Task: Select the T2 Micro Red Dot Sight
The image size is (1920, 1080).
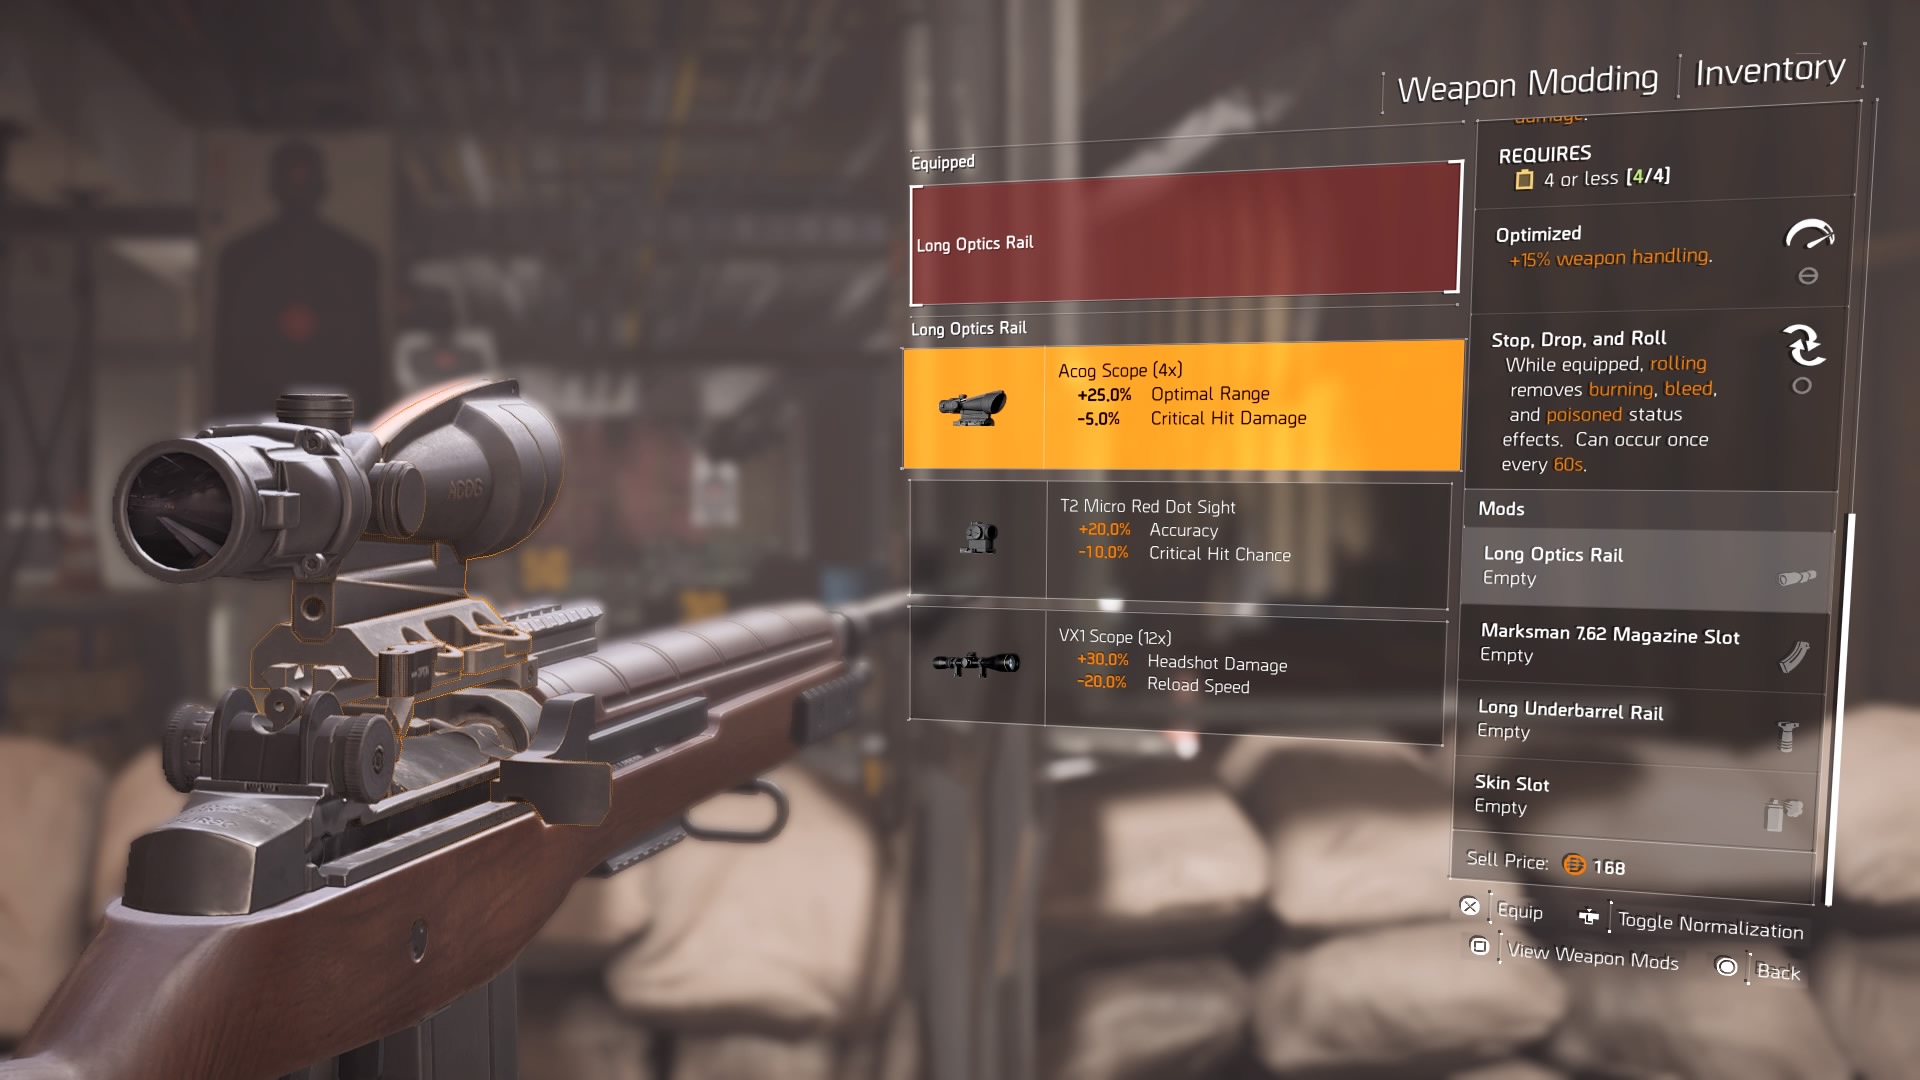Action: [x=1176, y=533]
